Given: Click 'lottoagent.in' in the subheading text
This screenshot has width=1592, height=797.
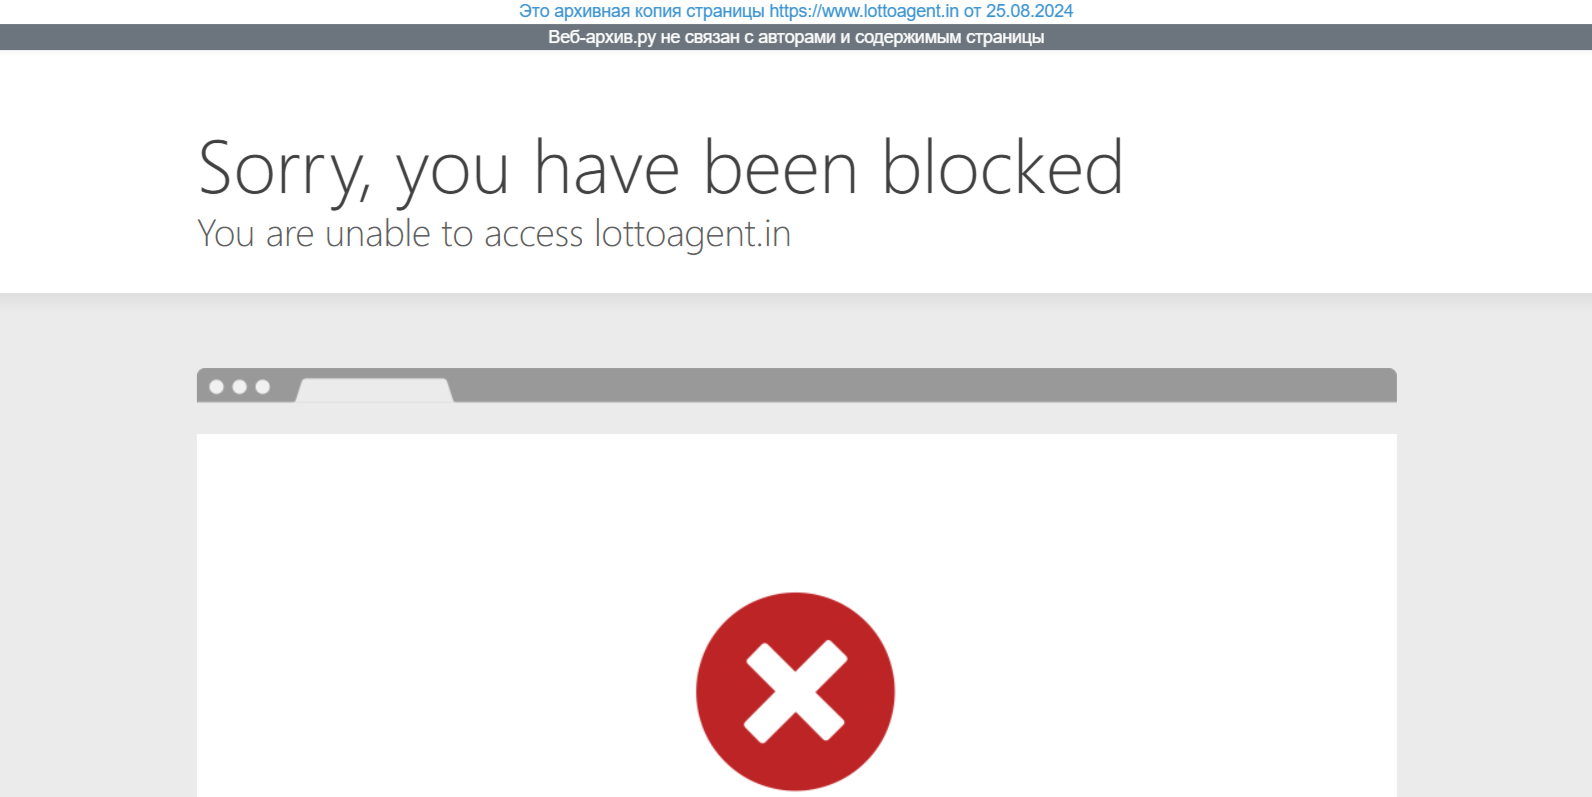Looking at the screenshot, I should [x=693, y=233].
